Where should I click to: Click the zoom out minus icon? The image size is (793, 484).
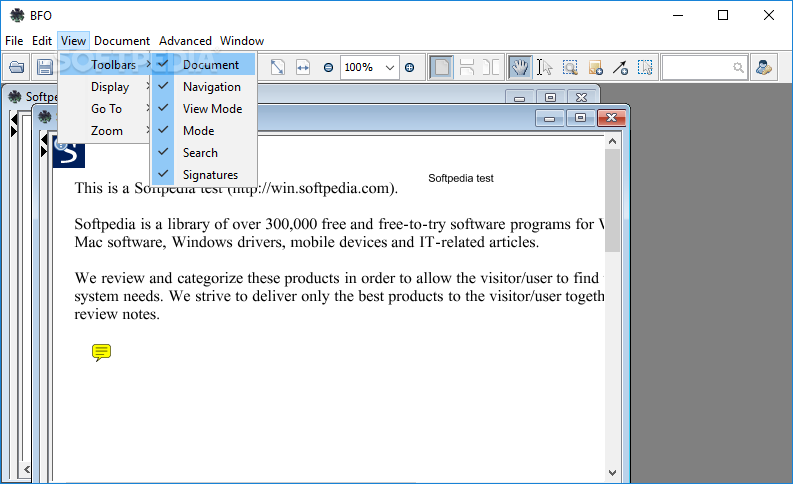point(328,67)
